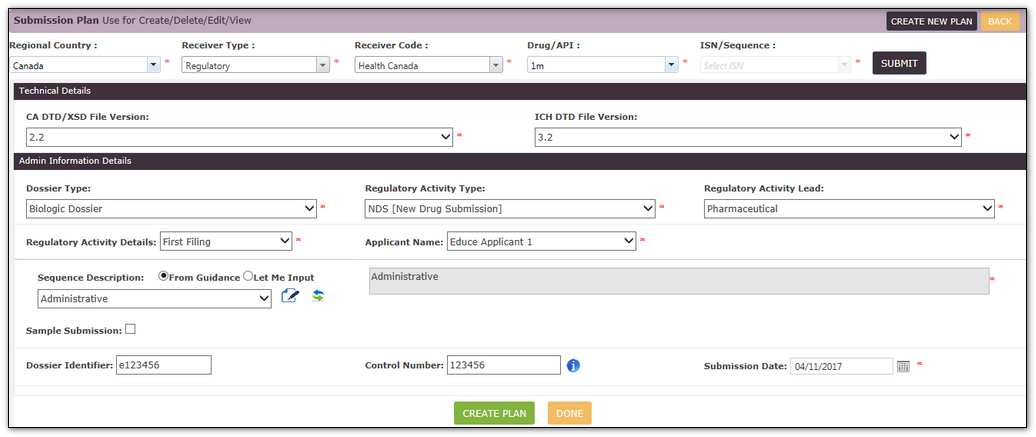Viewport: 1036px width, 437px height.
Task: Choose the Let Me Input option
Action: coord(248,276)
